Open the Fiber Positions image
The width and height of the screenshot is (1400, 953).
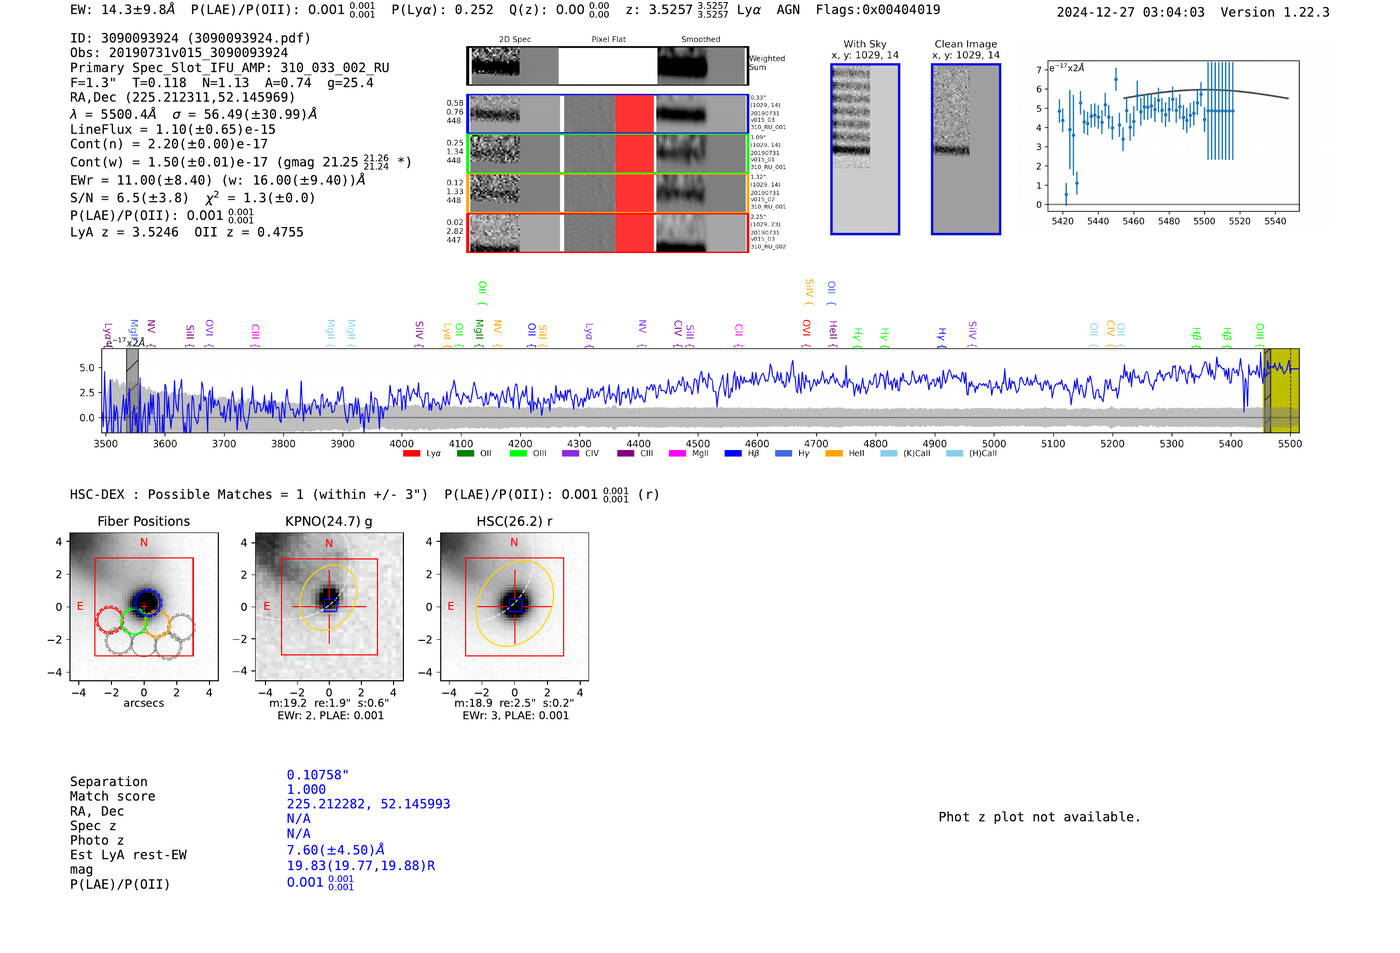point(144,607)
